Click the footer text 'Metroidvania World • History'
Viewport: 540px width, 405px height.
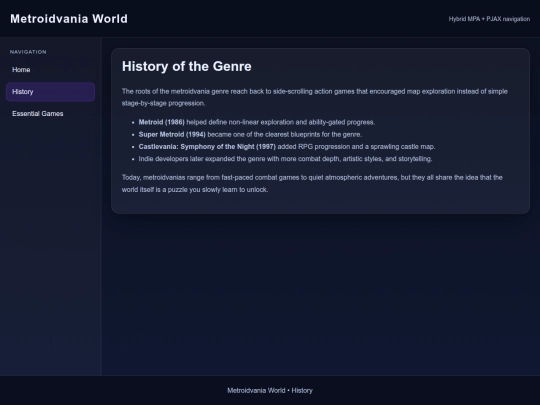[x=270, y=391]
